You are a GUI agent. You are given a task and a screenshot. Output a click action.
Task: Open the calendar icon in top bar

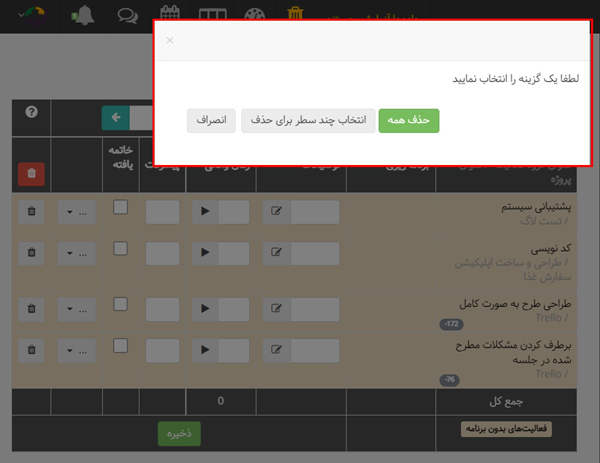coord(170,12)
